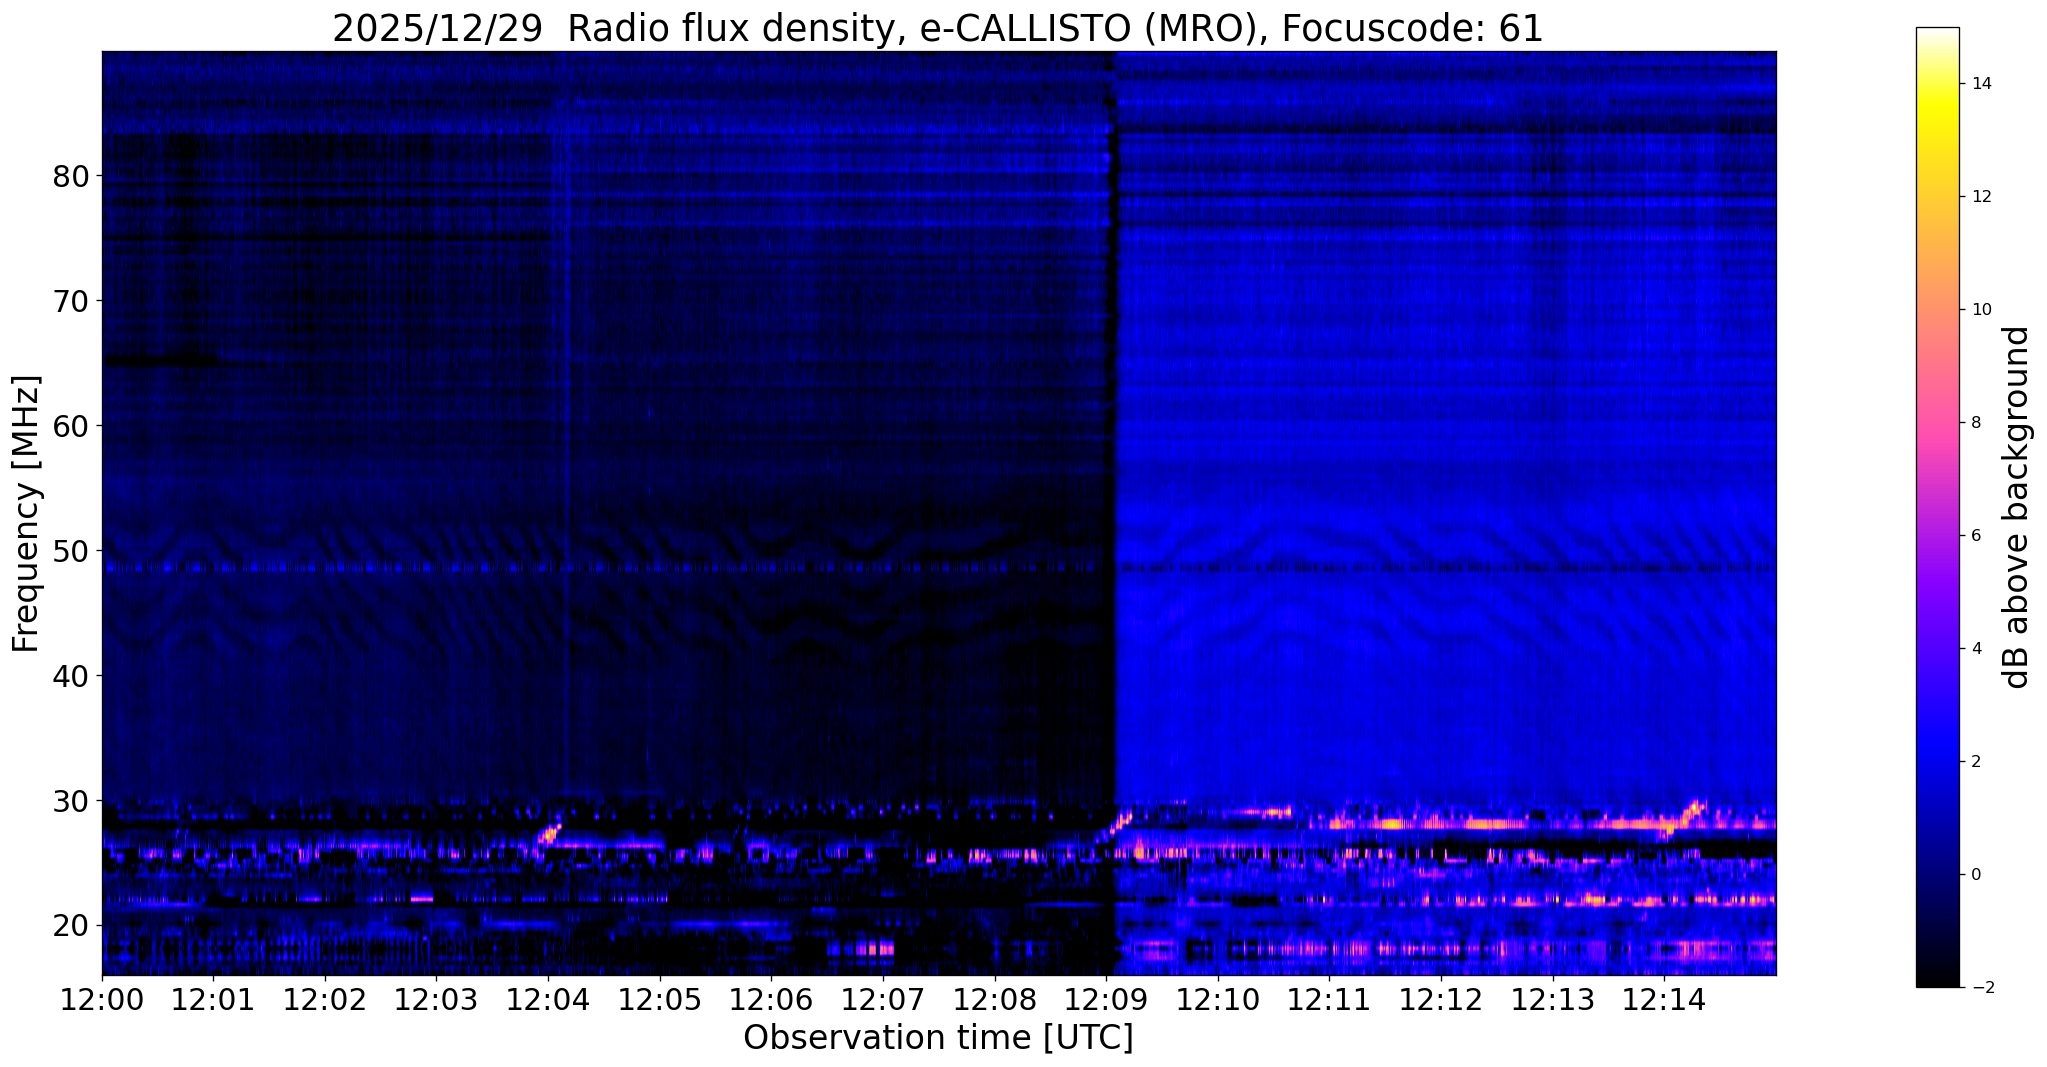Select the 40 MHz frequency tick label

pyautogui.click(x=71, y=676)
